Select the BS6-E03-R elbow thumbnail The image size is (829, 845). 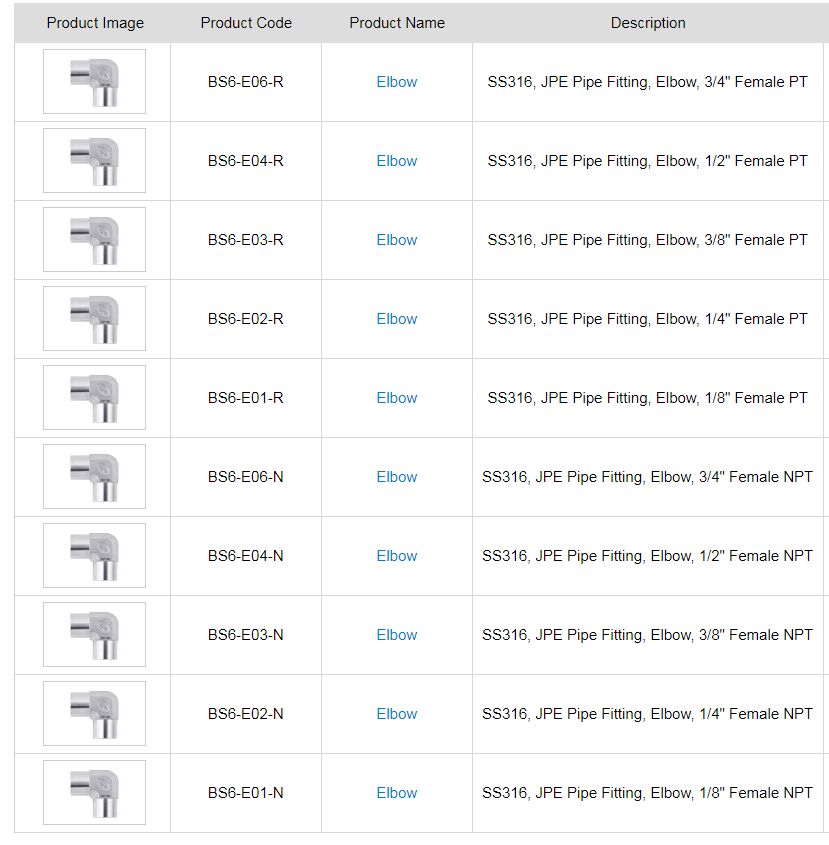click(x=94, y=240)
